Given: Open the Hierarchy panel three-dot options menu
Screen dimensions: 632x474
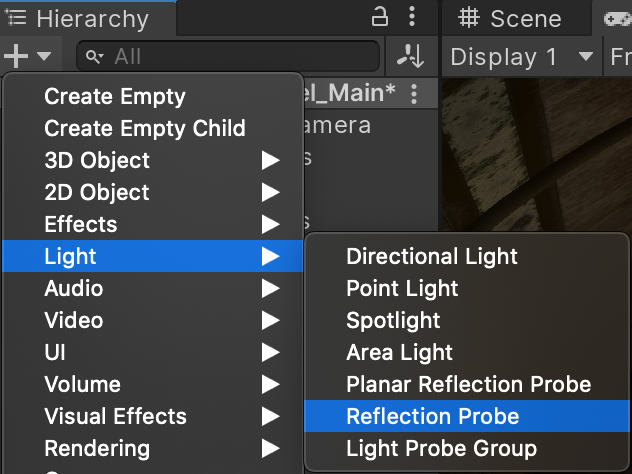Looking at the screenshot, I should click(x=413, y=17).
